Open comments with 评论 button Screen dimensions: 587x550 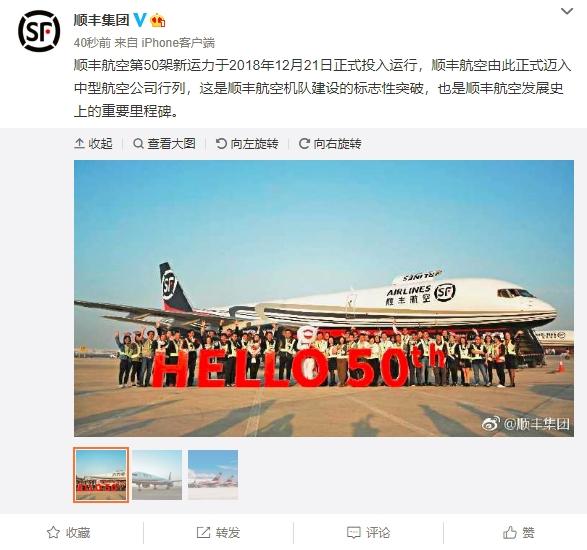[368, 533]
